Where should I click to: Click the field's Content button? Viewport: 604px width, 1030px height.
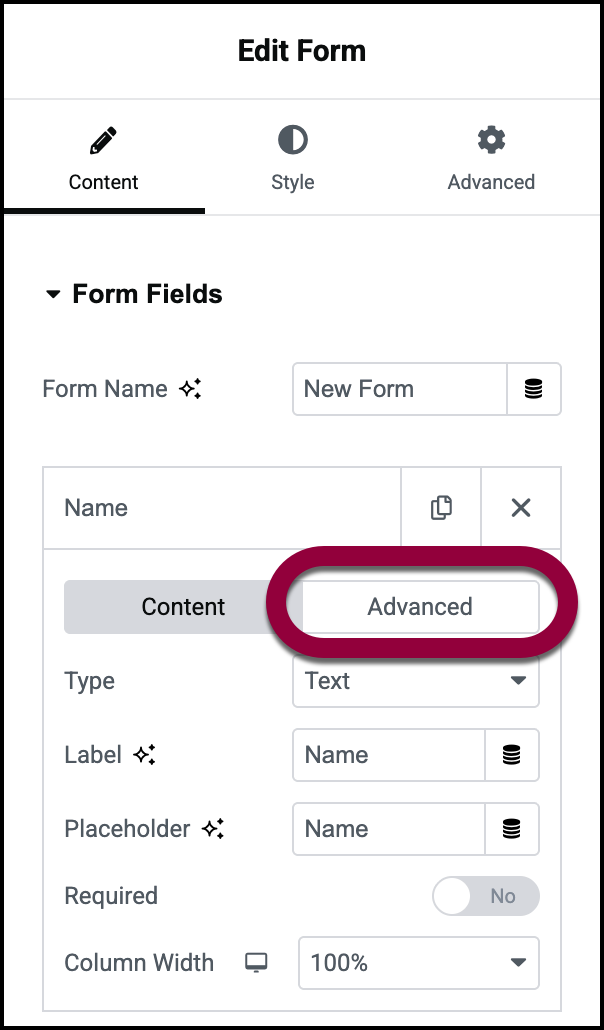[x=183, y=607]
